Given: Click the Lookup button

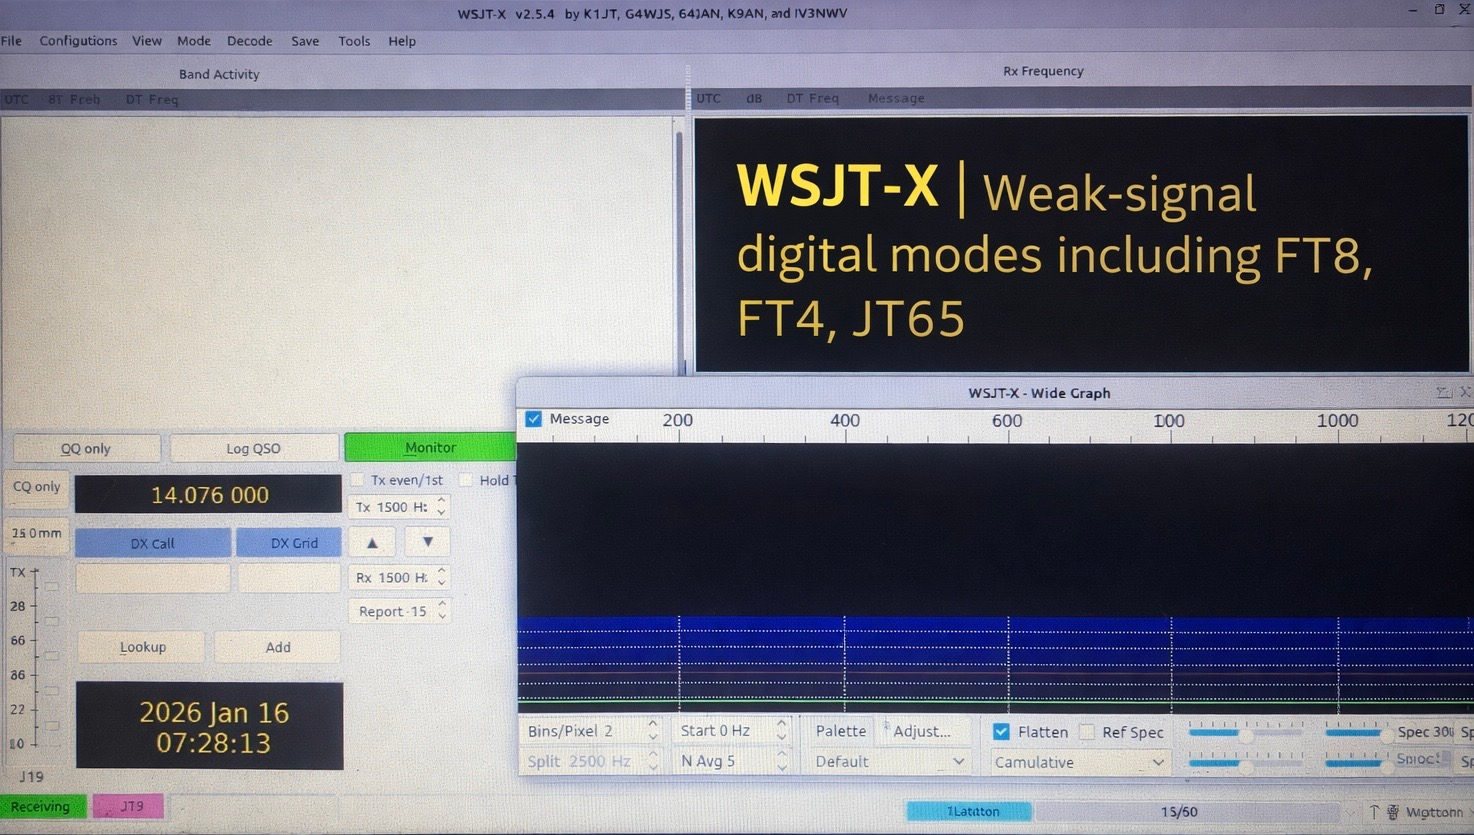Looking at the screenshot, I should click(142, 647).
